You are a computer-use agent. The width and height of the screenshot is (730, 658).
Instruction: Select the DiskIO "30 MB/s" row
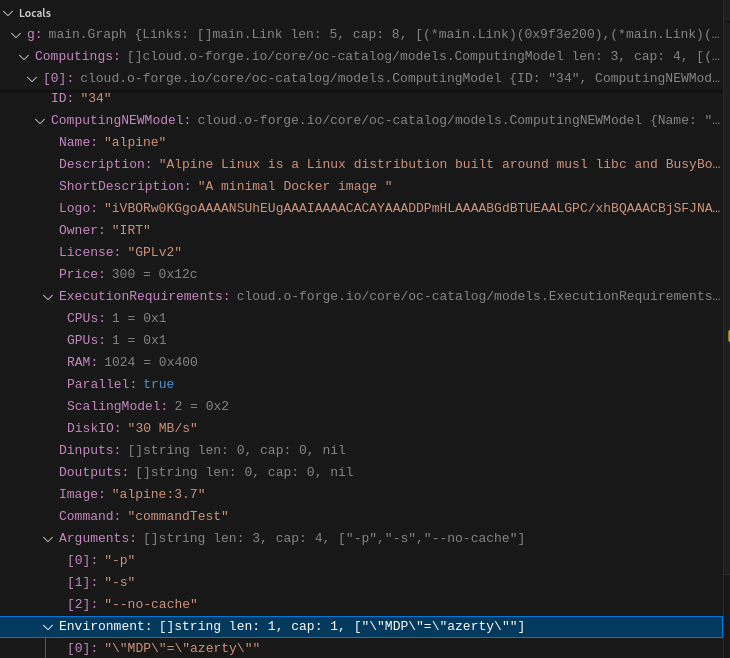coord(132,428)
